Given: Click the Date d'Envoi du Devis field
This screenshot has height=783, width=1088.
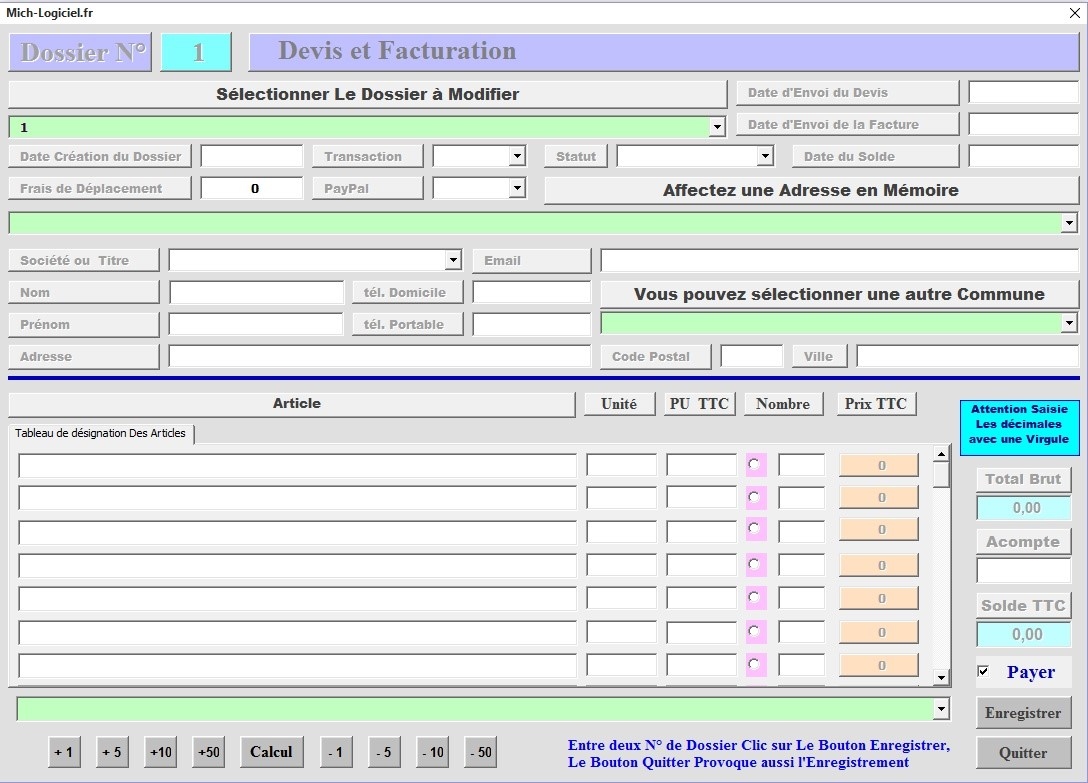Looking at the screenshot, I should coord(1023,92).
